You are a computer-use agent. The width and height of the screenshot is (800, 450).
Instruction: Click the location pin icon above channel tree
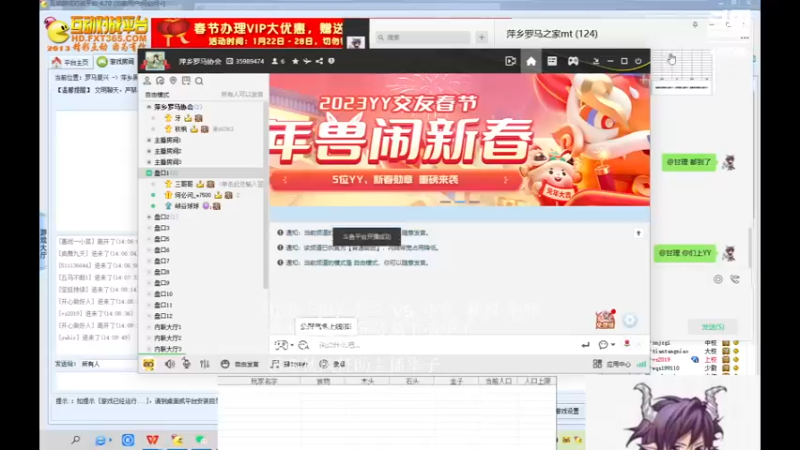173,81
